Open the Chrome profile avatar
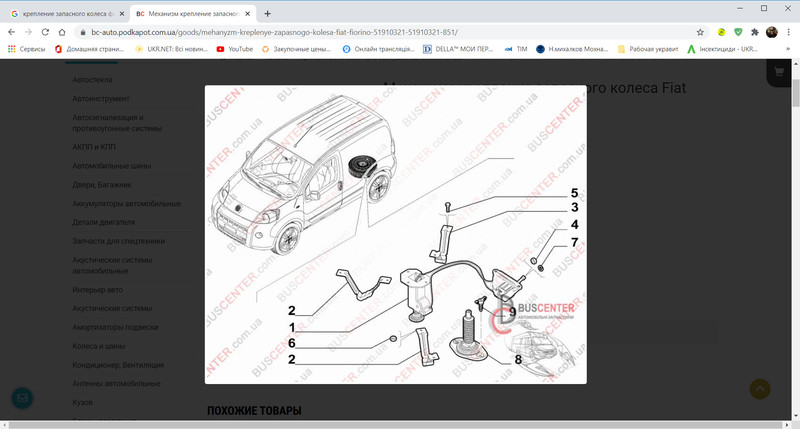Image resolution: width=800 pixels, height=429 pixels. 771,32
